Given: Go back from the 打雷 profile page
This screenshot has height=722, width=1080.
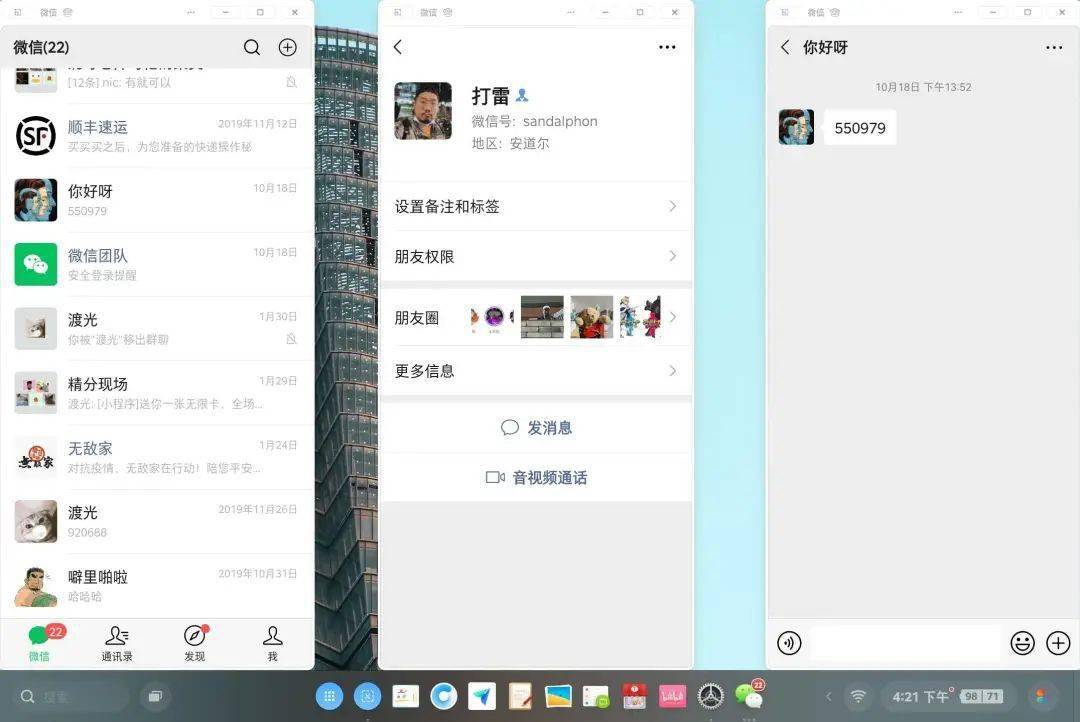Looking at the screenshot, I should [x=397, y=47].
